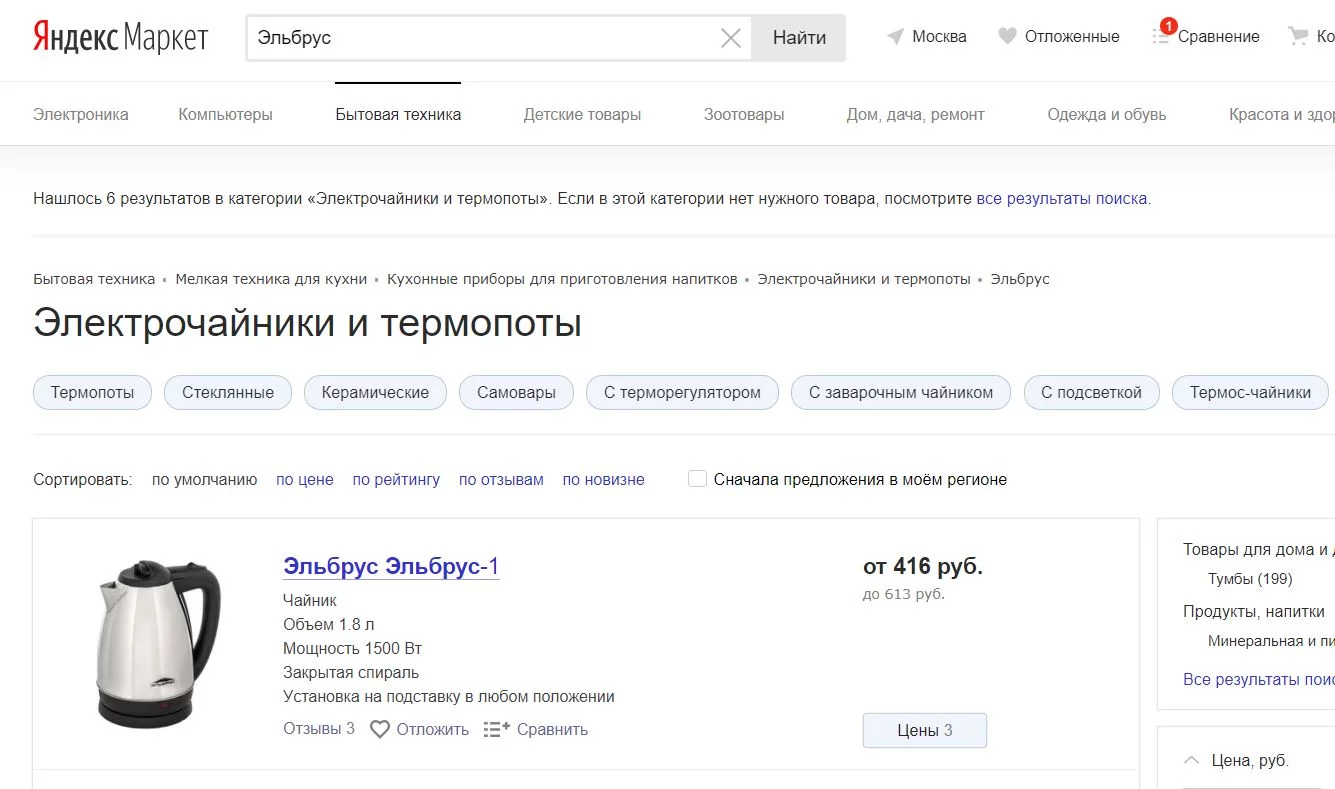Click the Москва city text

click(939, 37)
